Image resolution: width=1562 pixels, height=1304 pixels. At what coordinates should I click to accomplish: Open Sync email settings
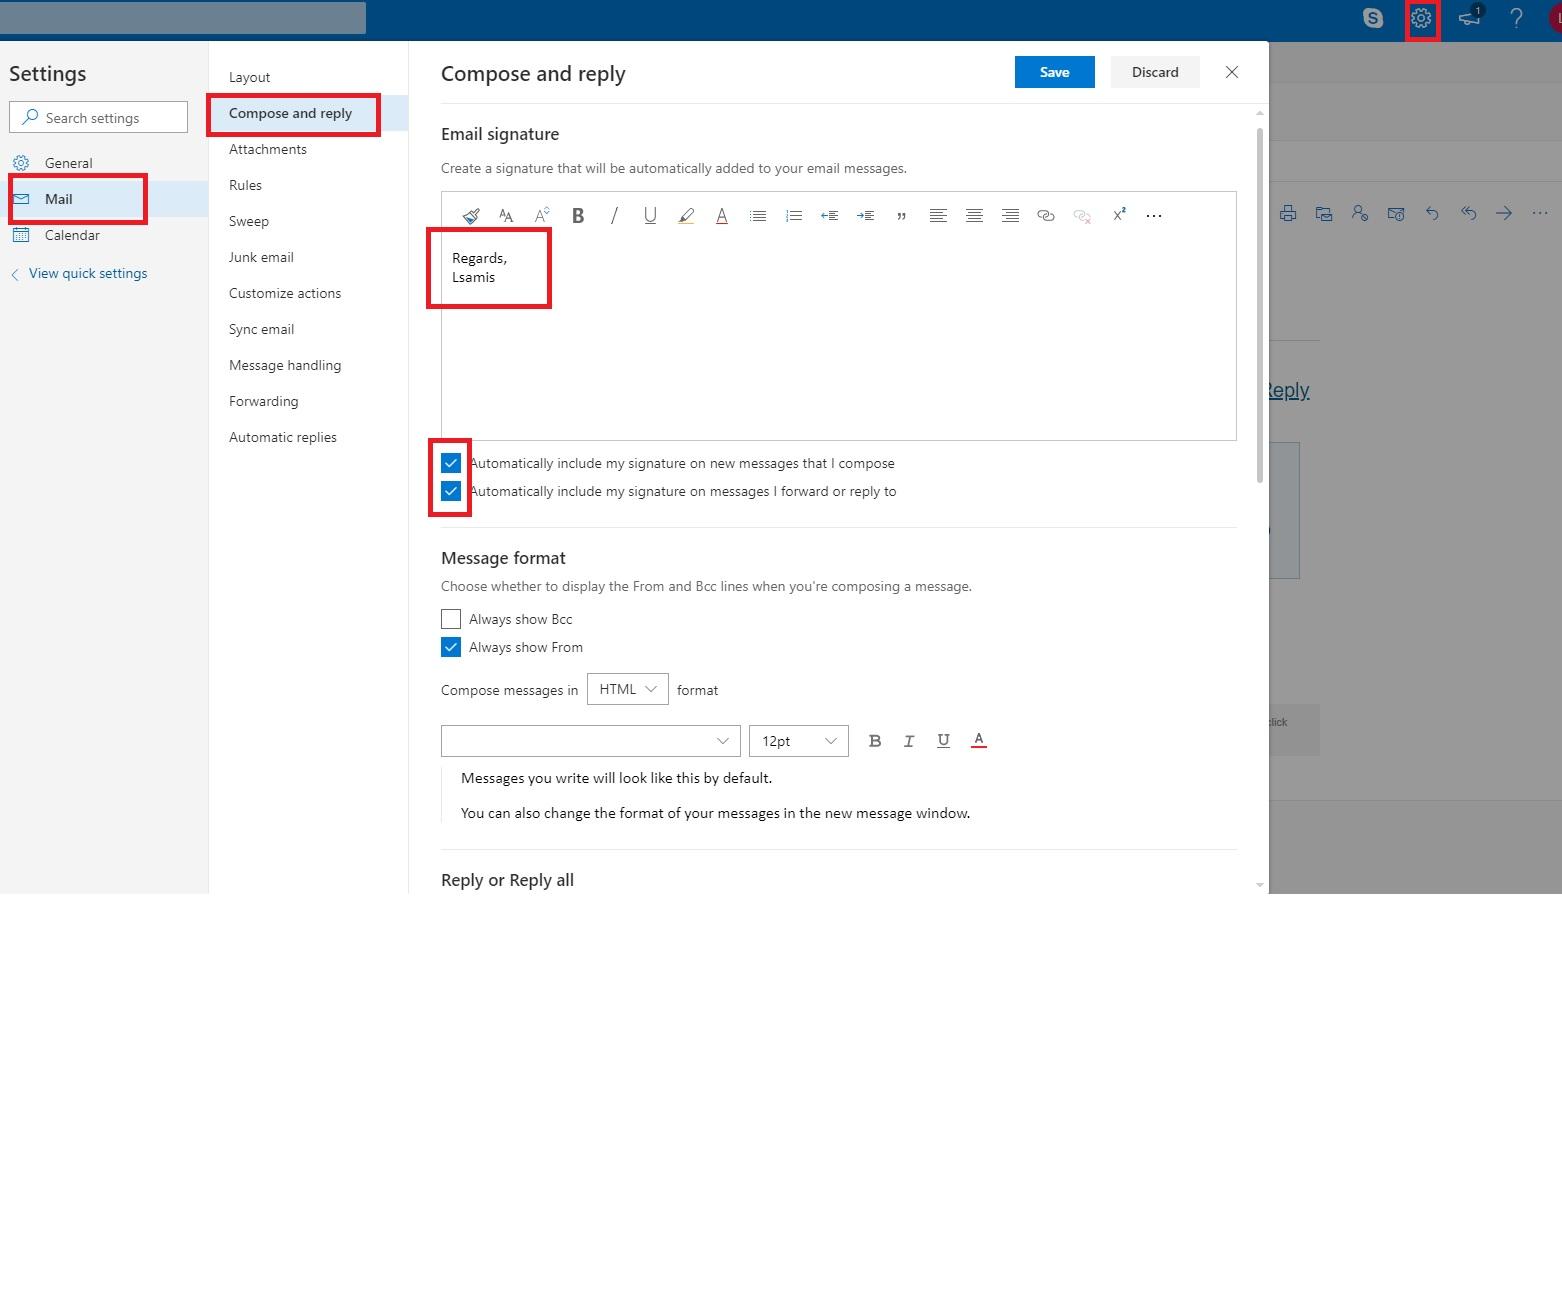(x=261, y=329)
